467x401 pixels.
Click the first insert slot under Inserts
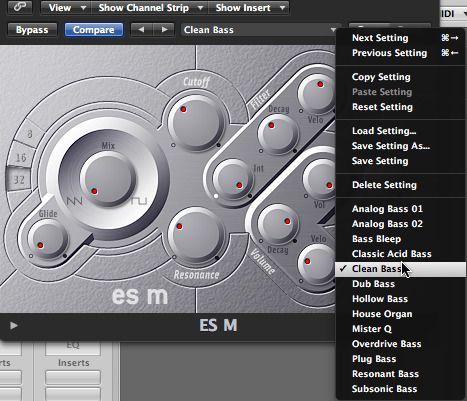coord(73,378)
